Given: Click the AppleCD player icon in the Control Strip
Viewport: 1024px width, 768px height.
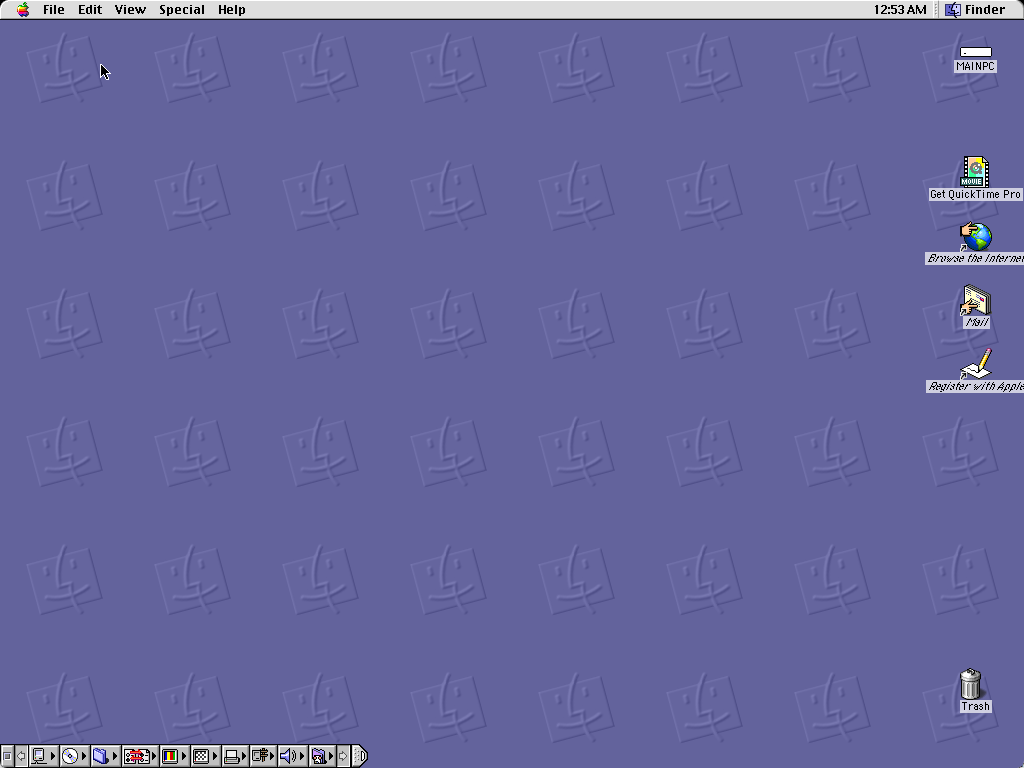Looking at the screenshot, I should click(x=69, y=756).
